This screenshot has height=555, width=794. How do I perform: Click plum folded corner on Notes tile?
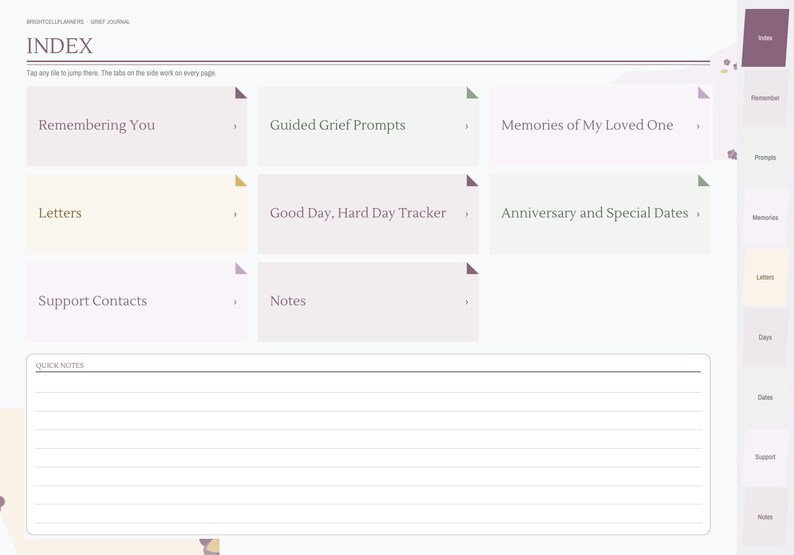coord(472,268)
